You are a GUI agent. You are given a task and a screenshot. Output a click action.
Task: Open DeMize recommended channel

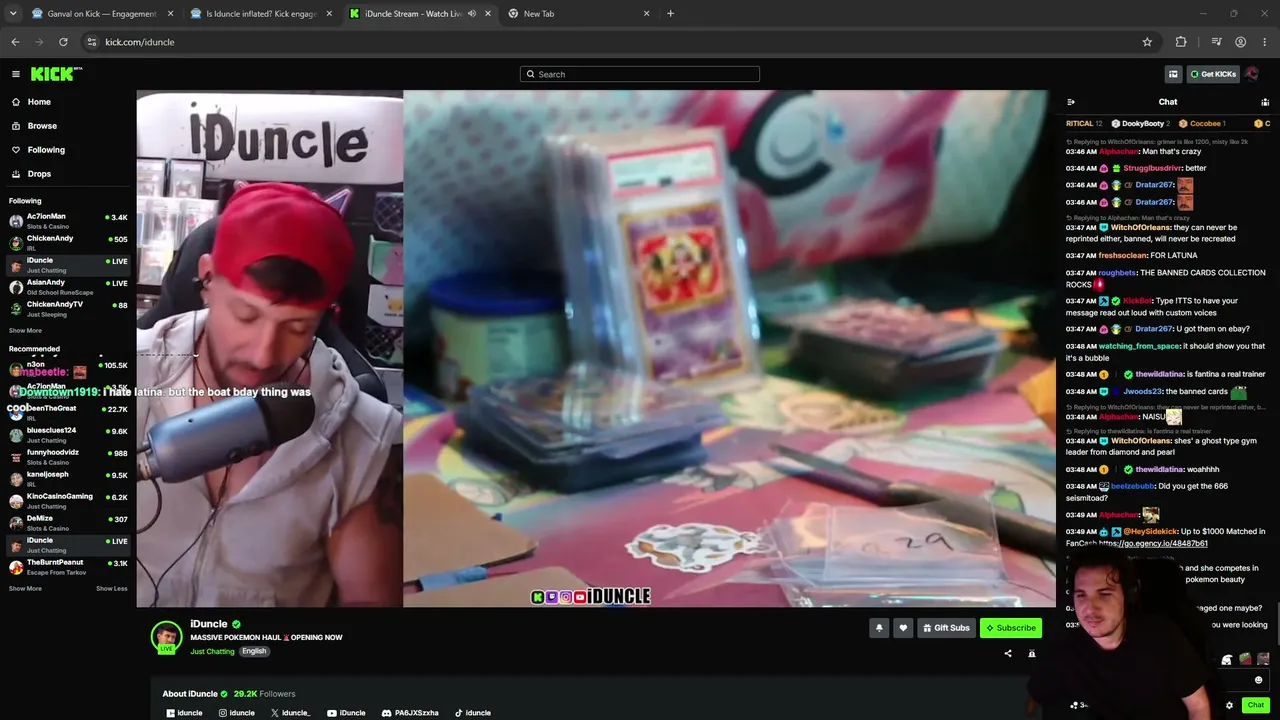click(x=68, y=523)
